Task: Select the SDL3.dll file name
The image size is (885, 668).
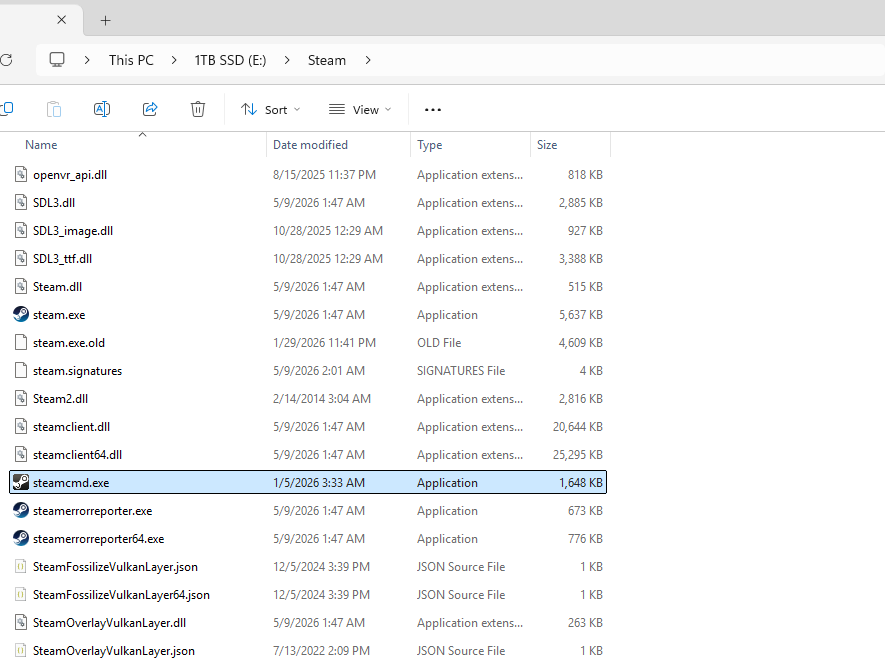Action: (x=54, y=203)
